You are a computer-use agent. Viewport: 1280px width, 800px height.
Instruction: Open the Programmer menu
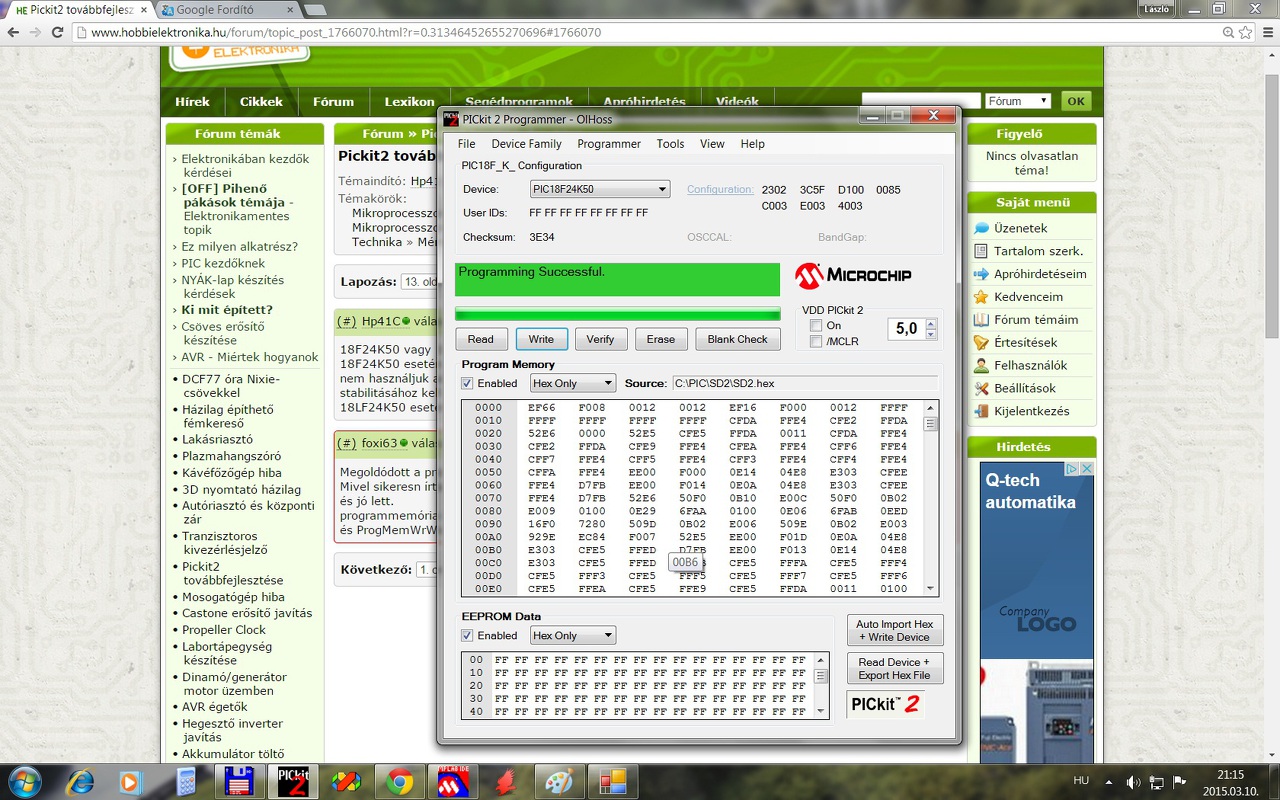[609, 144]
